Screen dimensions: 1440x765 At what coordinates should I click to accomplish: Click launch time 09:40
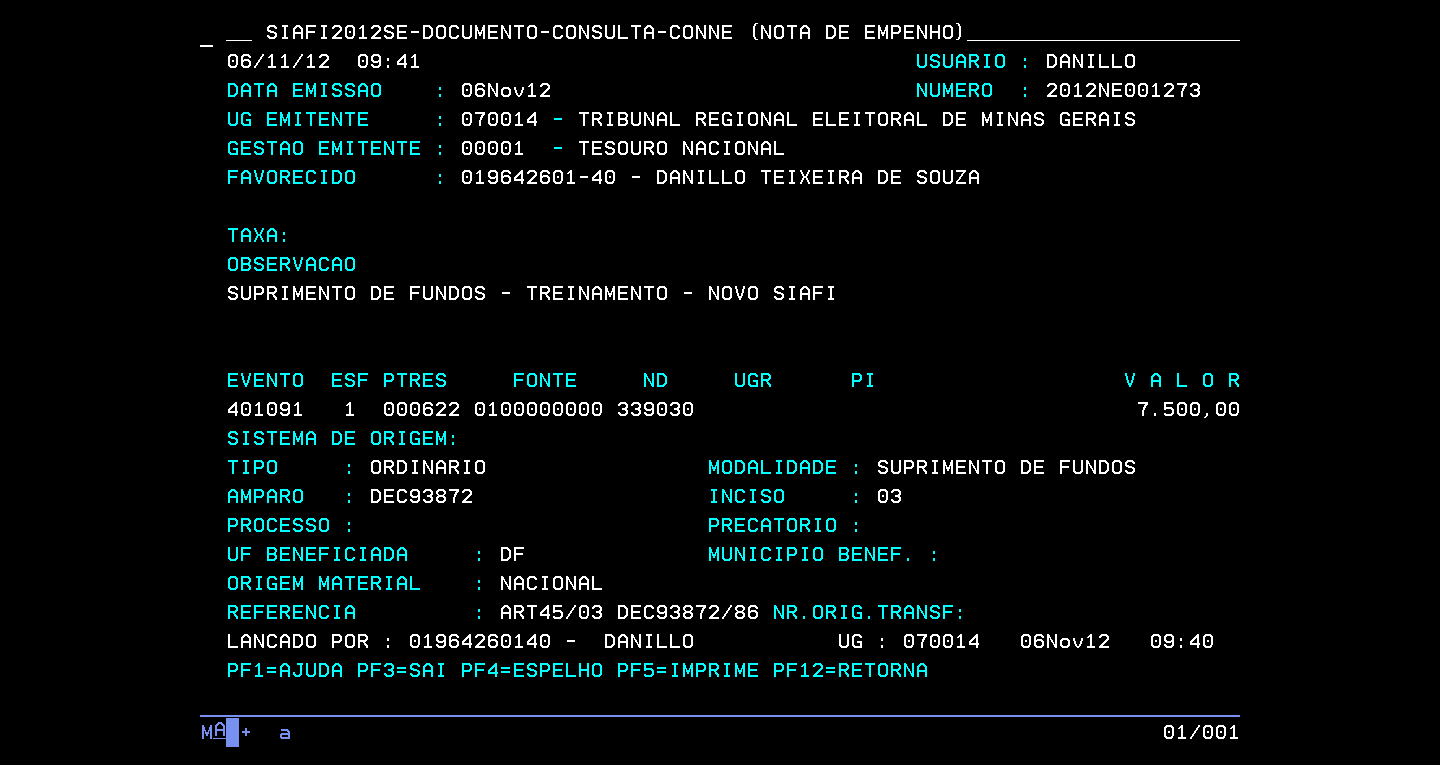point(1181,642)
